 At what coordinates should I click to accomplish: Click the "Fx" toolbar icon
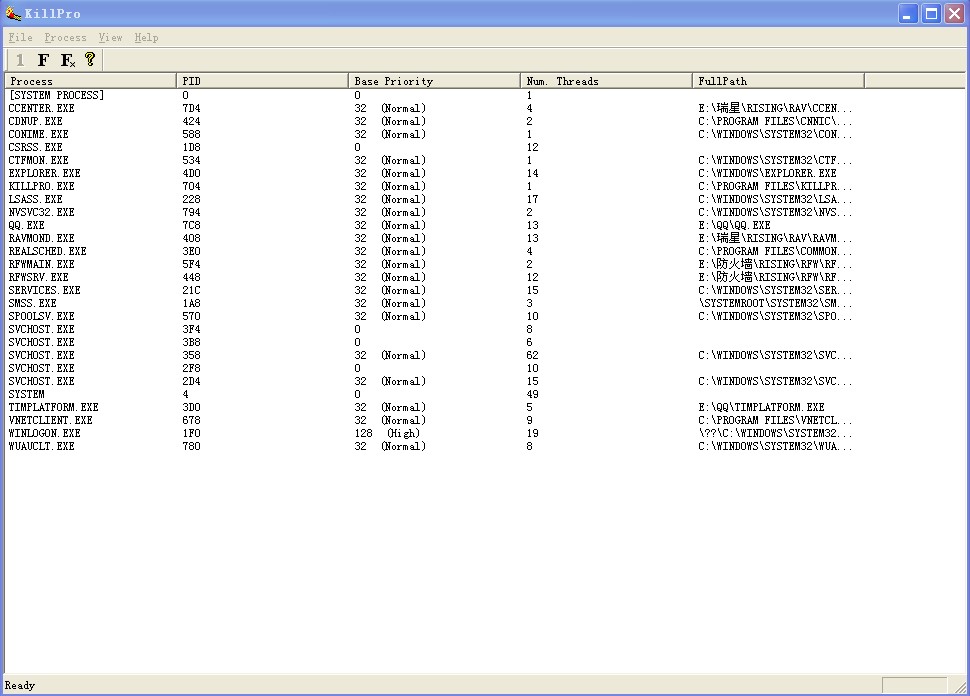point(67,60)
